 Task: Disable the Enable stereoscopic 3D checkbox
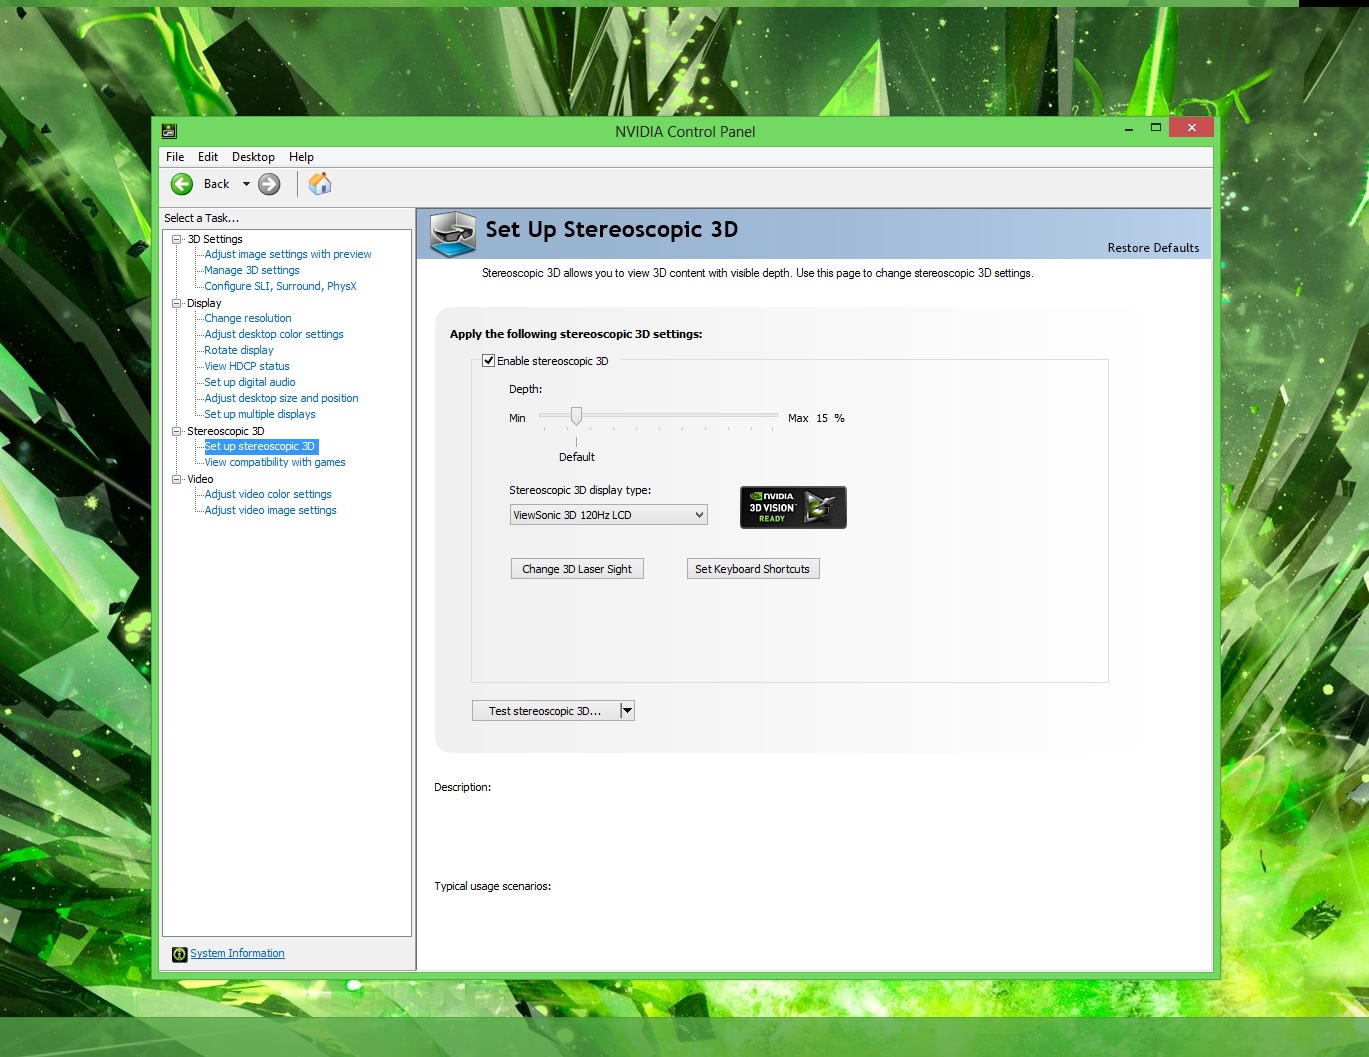point(489,361)
